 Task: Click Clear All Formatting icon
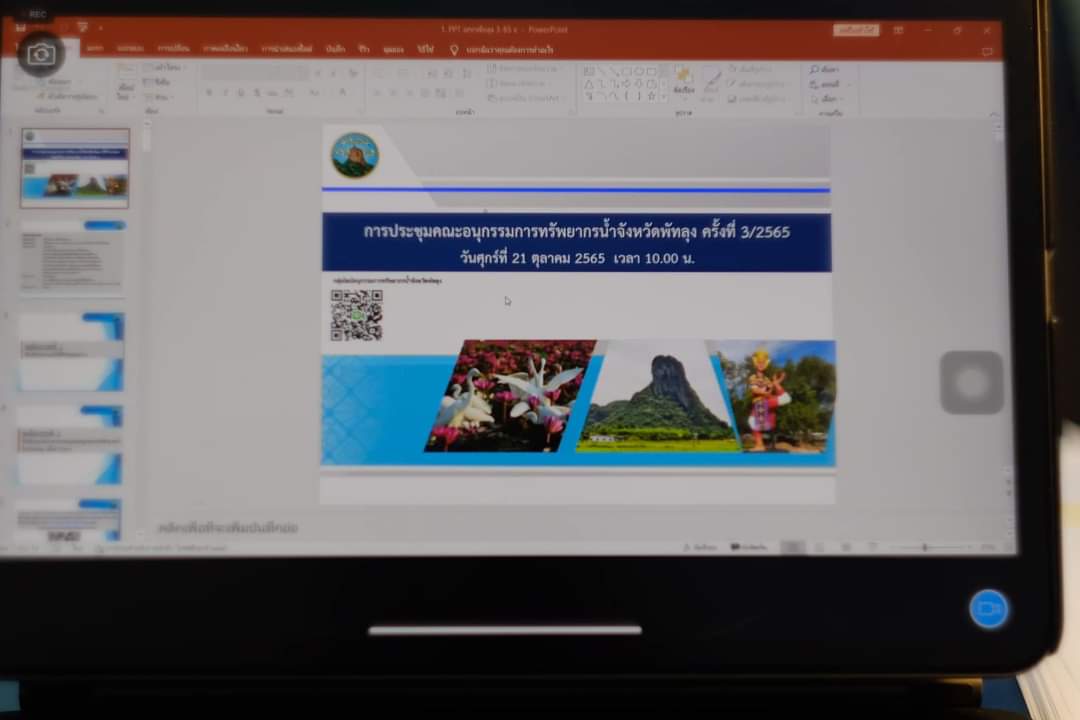(353, 72)
